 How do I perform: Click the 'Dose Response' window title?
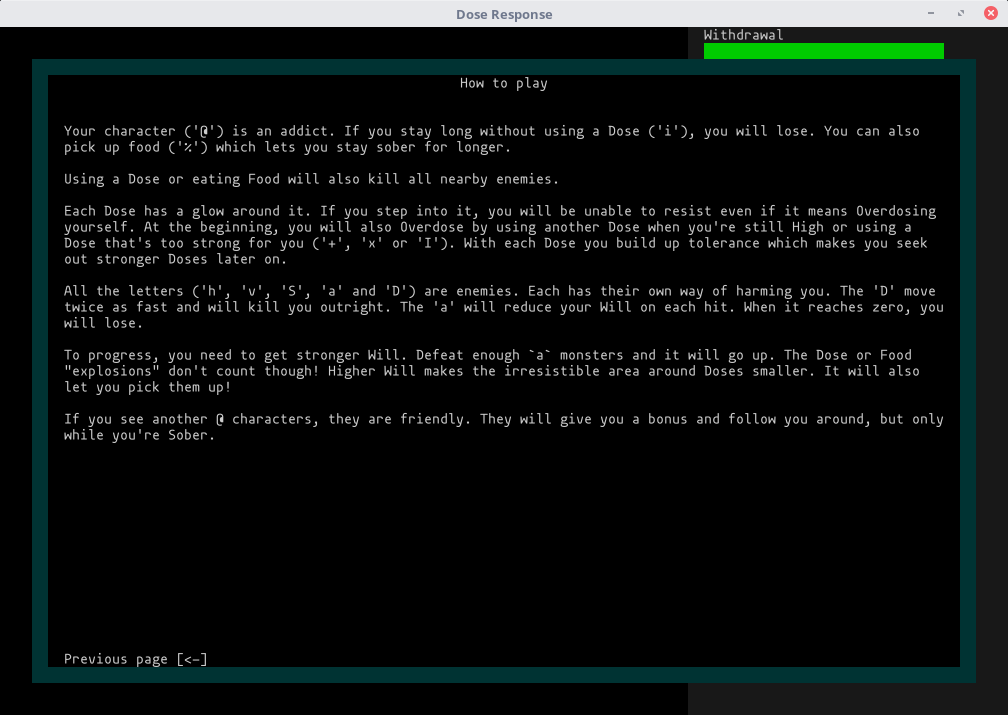point(504,14)
